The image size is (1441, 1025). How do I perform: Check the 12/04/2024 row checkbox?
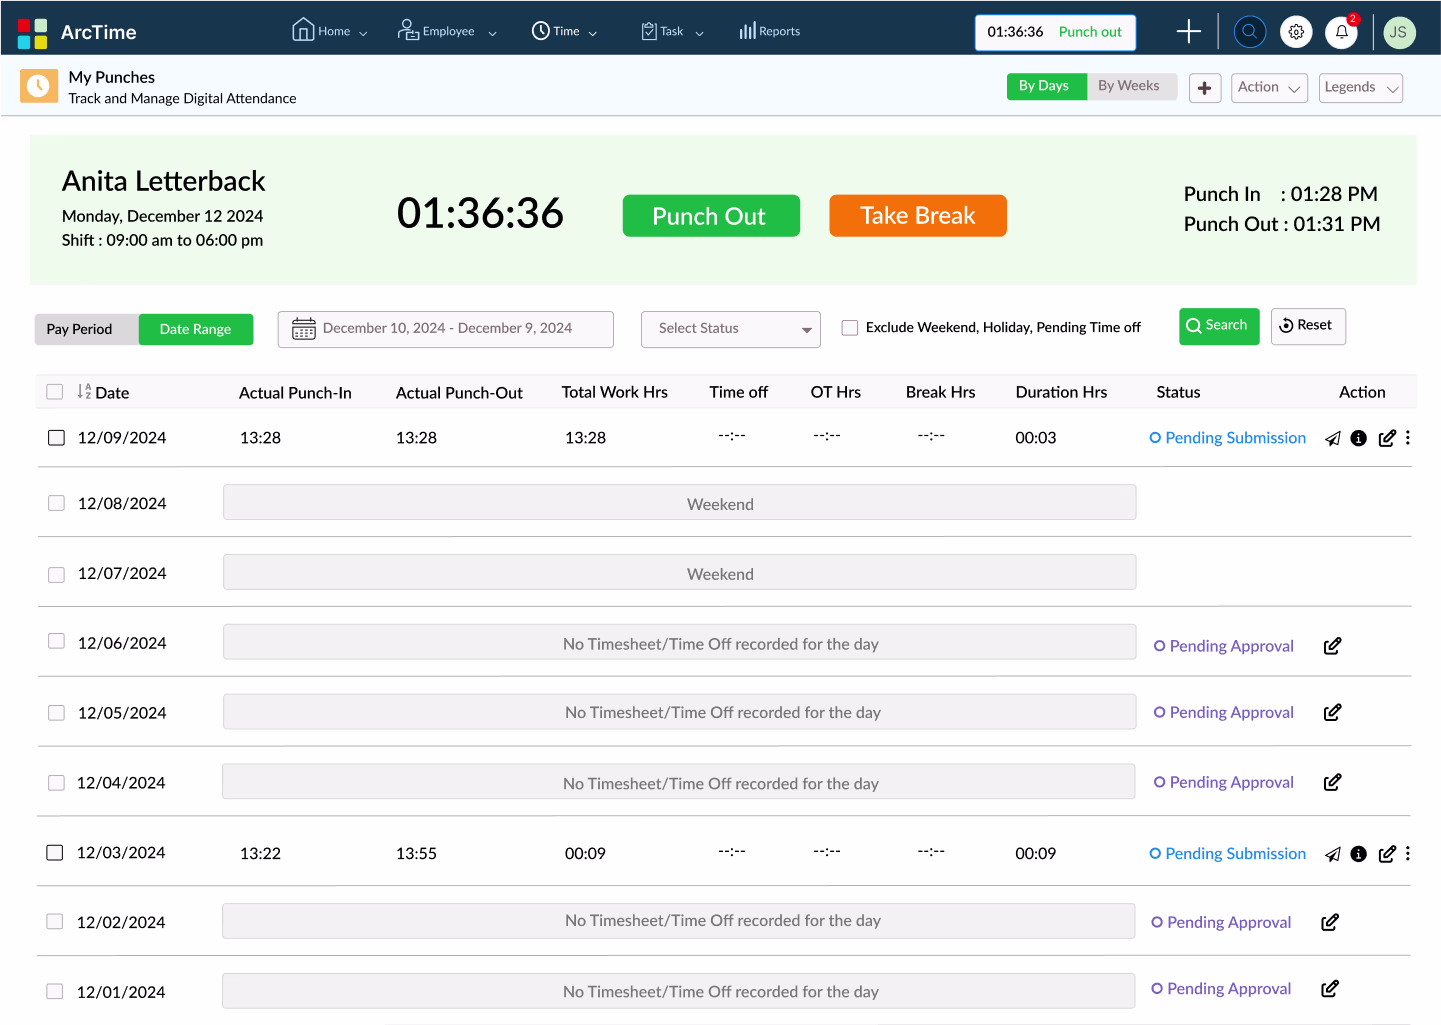coord(55,783)
